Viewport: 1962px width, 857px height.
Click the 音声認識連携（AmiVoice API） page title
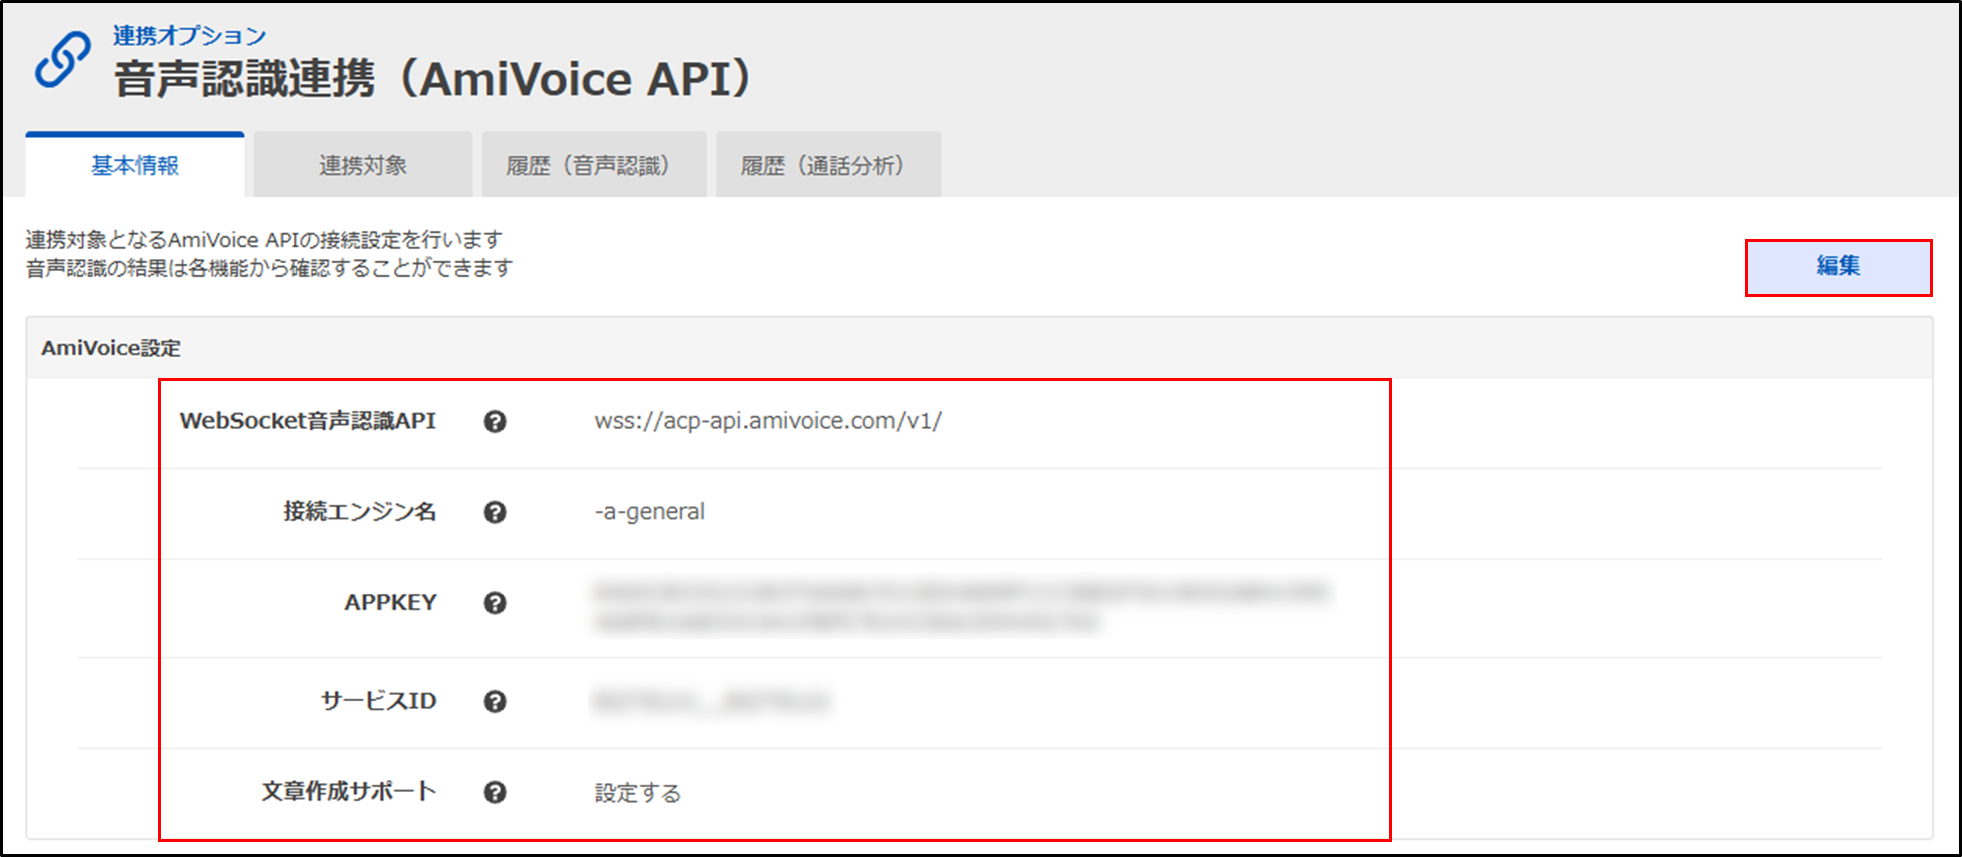[x=432, y=80]
